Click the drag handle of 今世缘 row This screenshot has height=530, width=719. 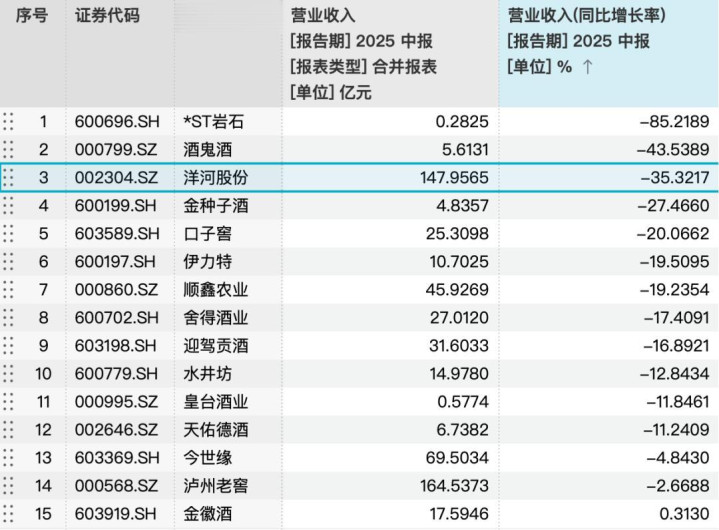click(8, 458)
